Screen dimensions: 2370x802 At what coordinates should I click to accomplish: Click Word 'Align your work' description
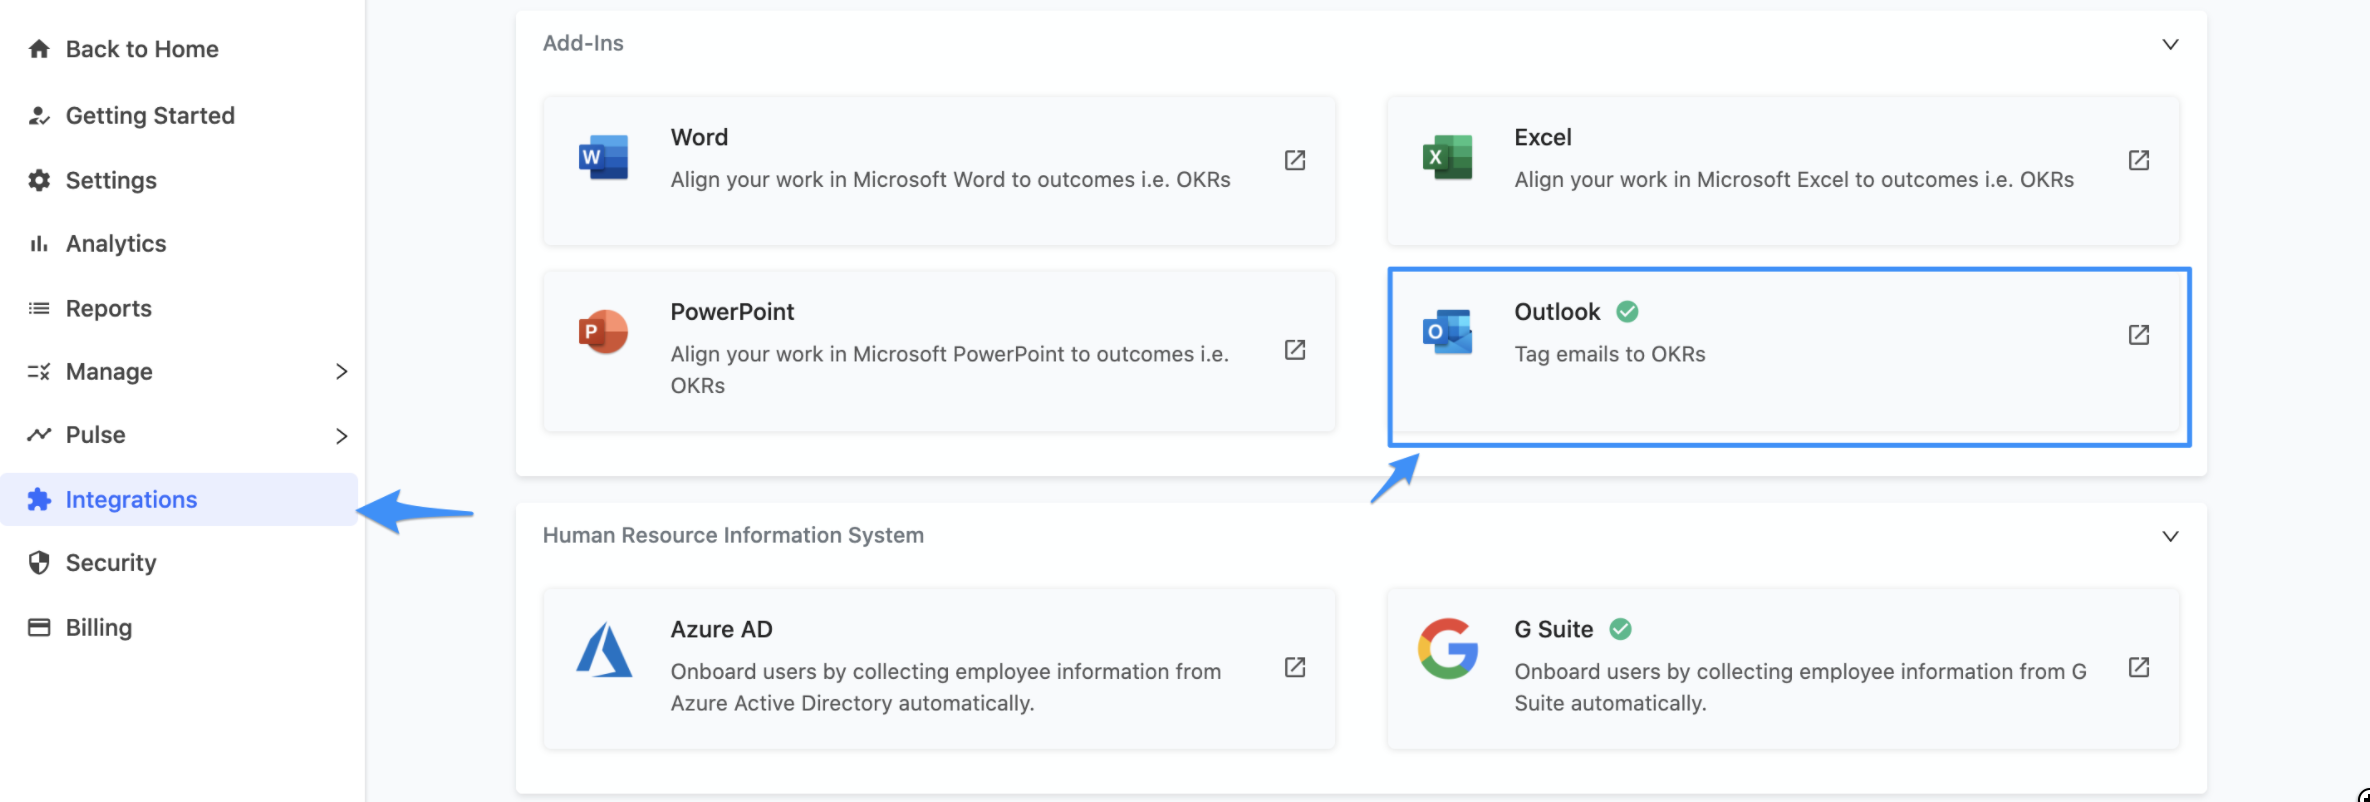950,180
